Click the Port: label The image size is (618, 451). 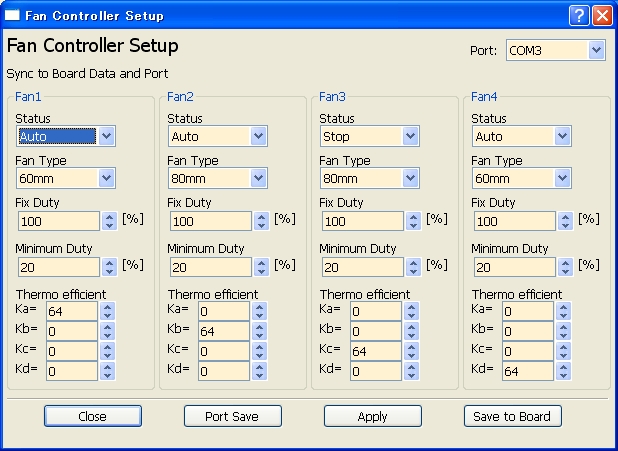point(484,51)
